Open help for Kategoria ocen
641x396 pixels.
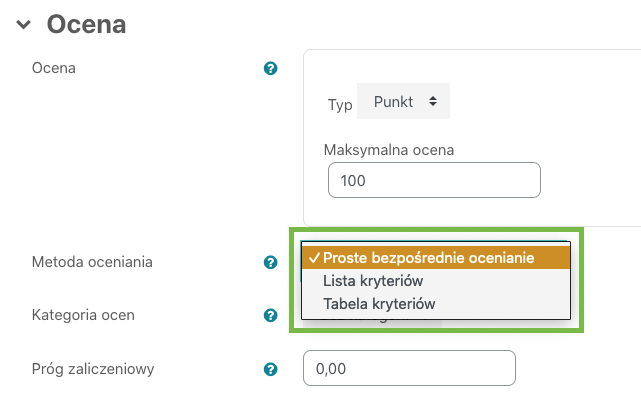(270, 315)
